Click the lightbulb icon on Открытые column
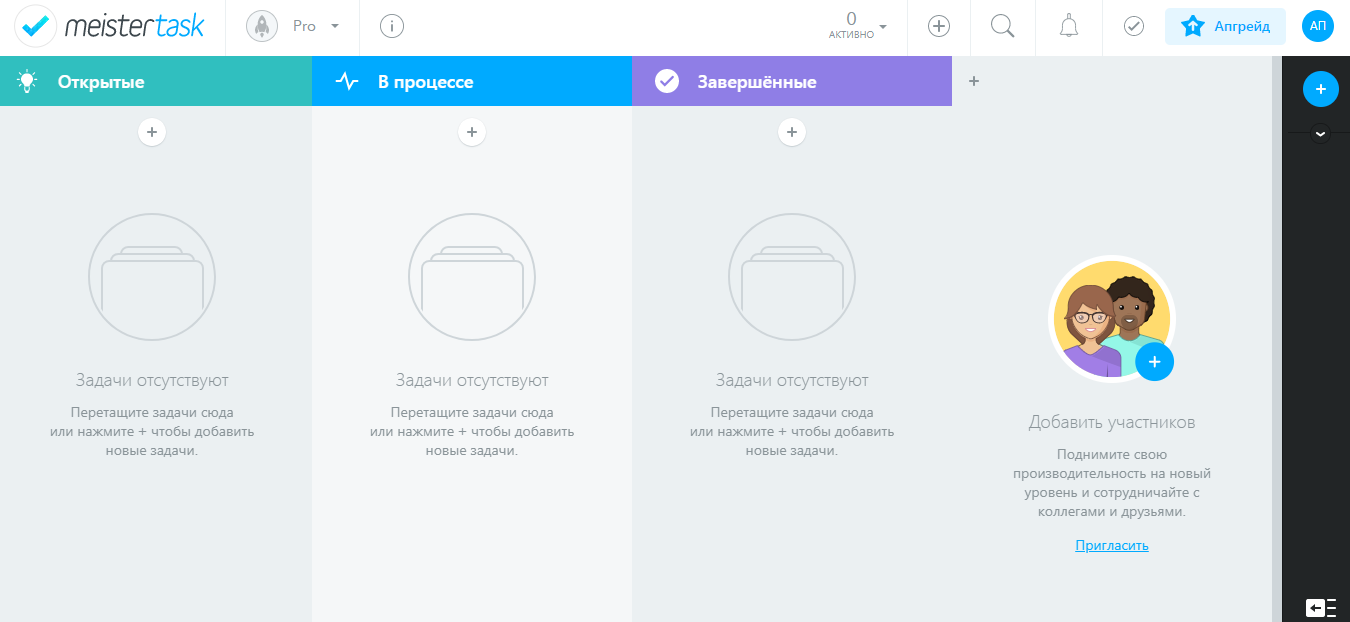The width and height of the screenshot is (1350, 622). click(x=27, y=81)
